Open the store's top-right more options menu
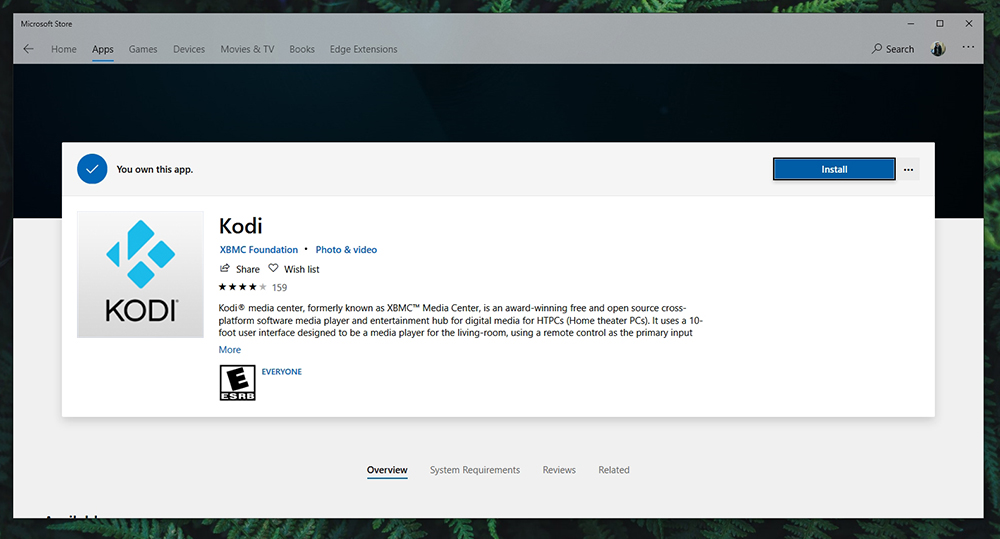The height and width of the screenshot is (539, 1000). [x=968, y=47]
